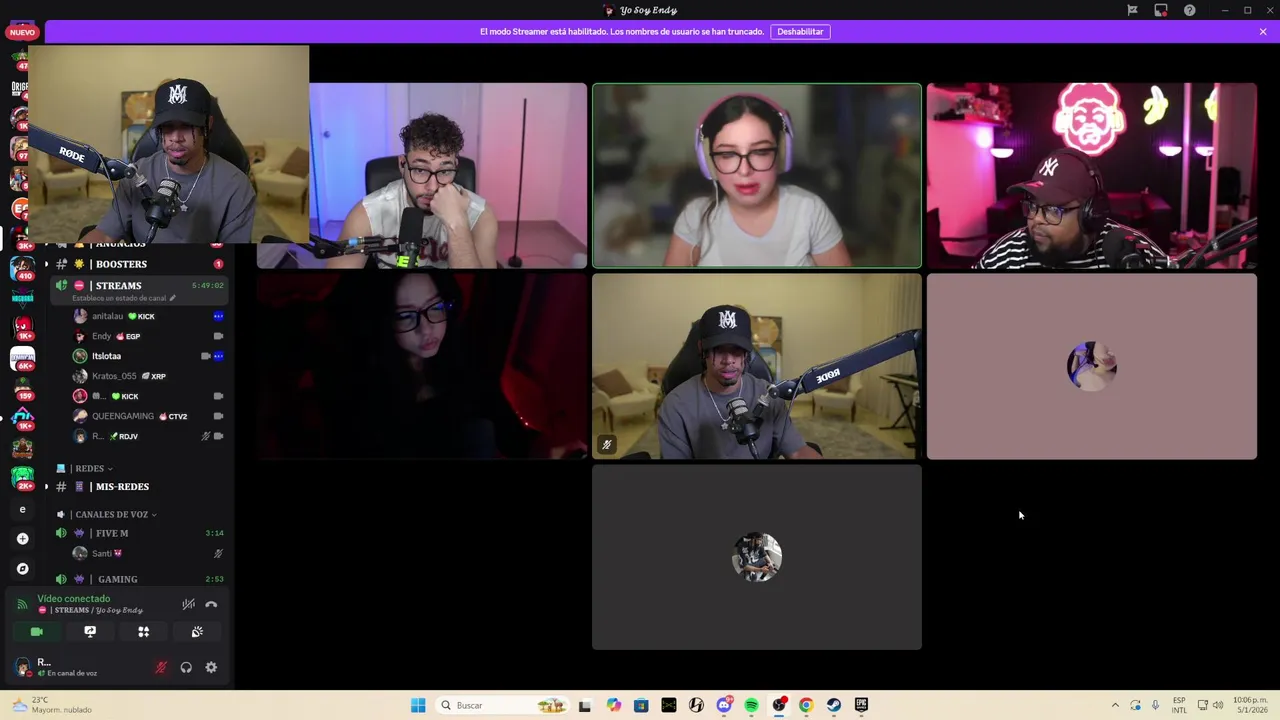Click the Deshabilitar button in the banner
The height and width of the screenshot is (720, 1280).
click(800, 32)
